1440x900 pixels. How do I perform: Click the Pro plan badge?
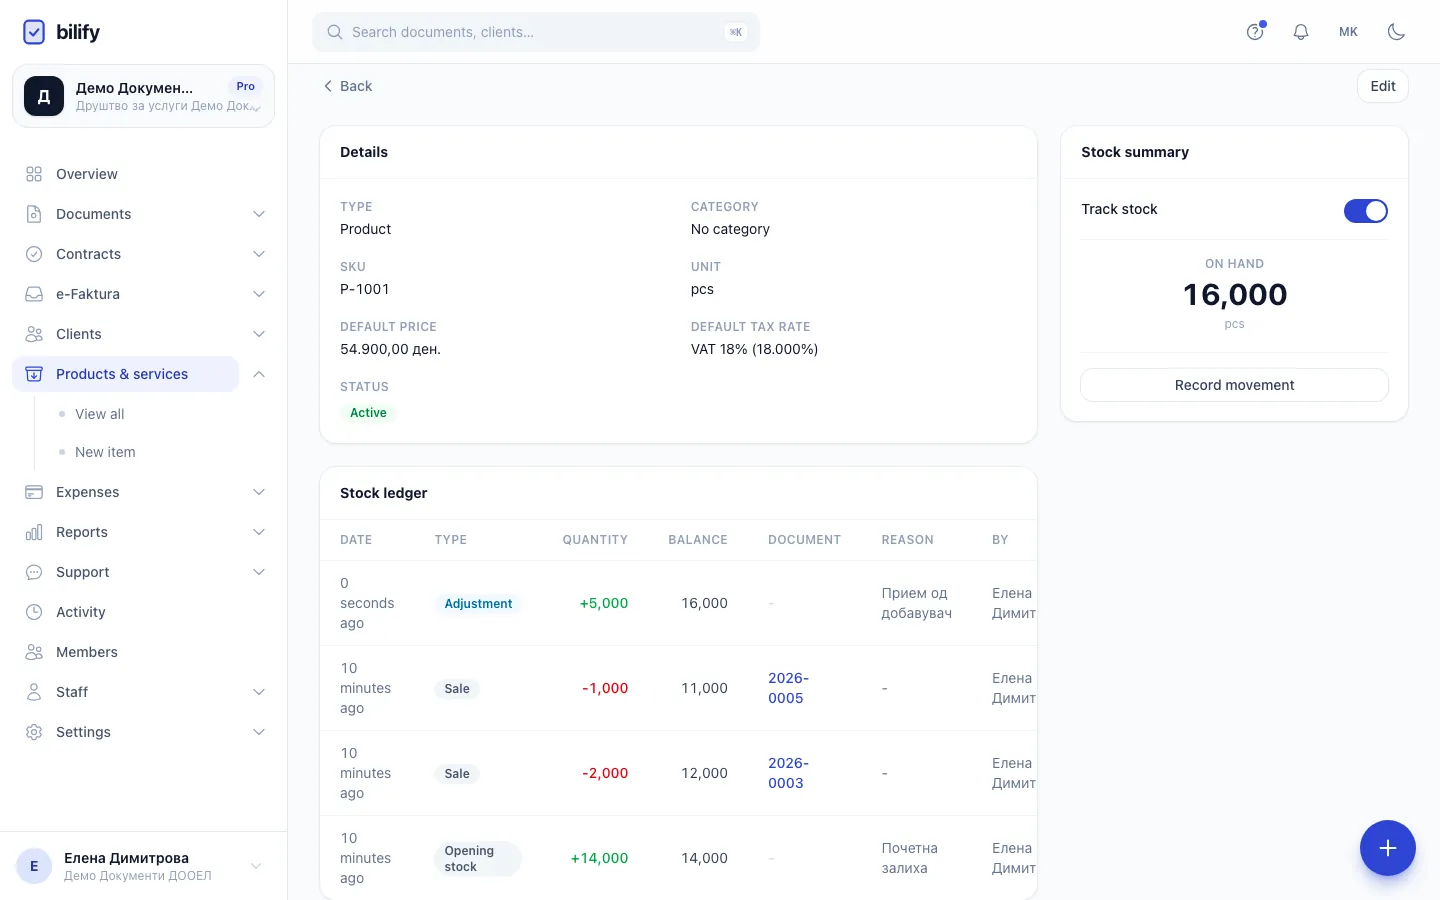(245, 86)
